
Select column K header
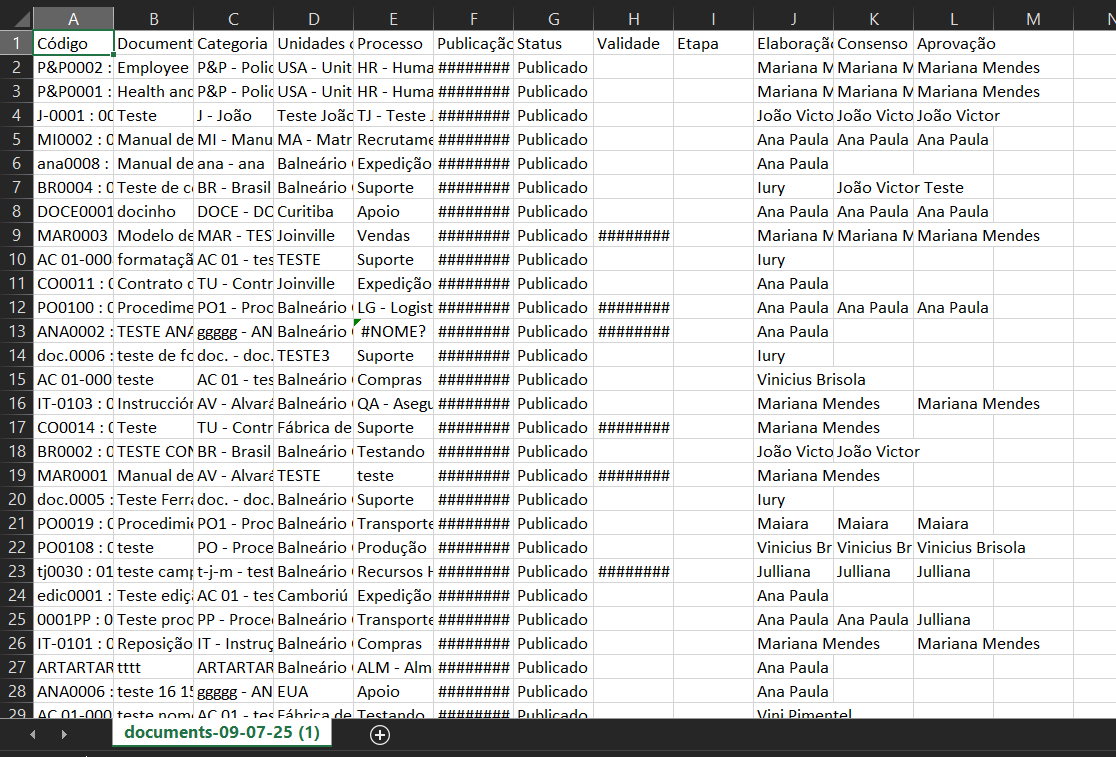873,19
